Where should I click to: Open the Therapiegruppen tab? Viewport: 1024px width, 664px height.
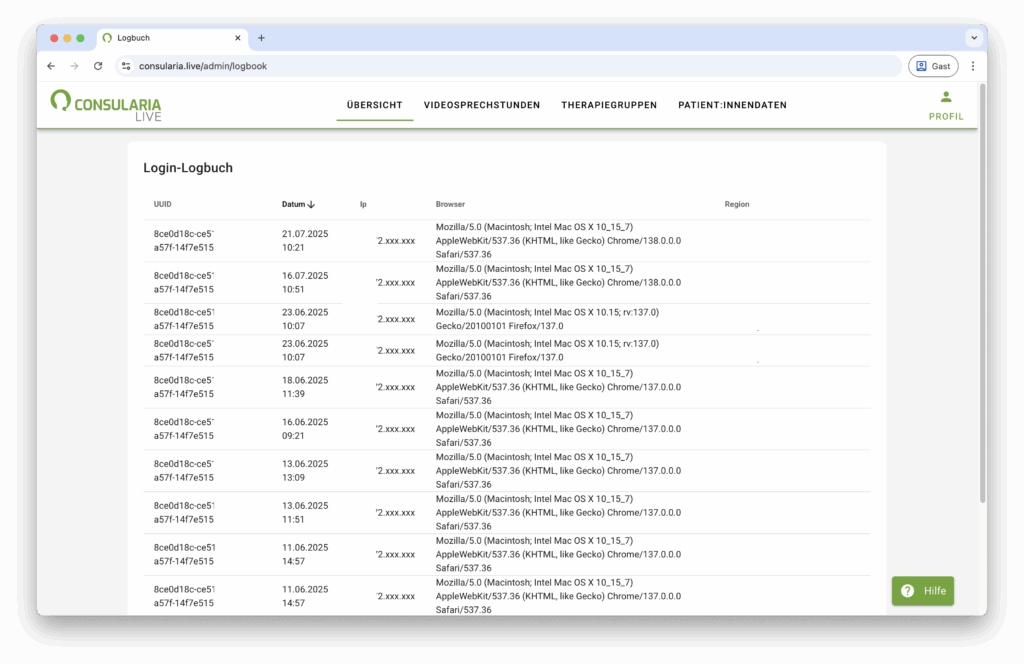(609, 105)
